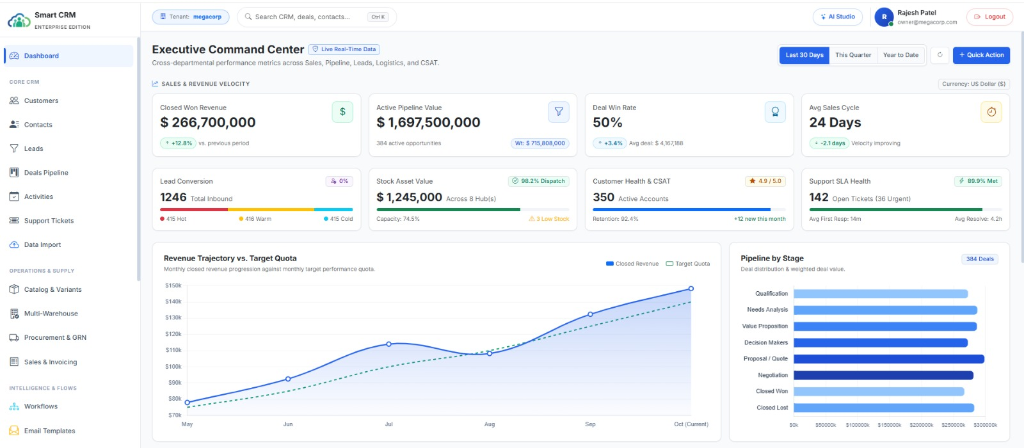Click the award icon on Deal Win Rate
Viewport: 1024px width, 448px height.
pyautogui.click(x=775, y=112)
